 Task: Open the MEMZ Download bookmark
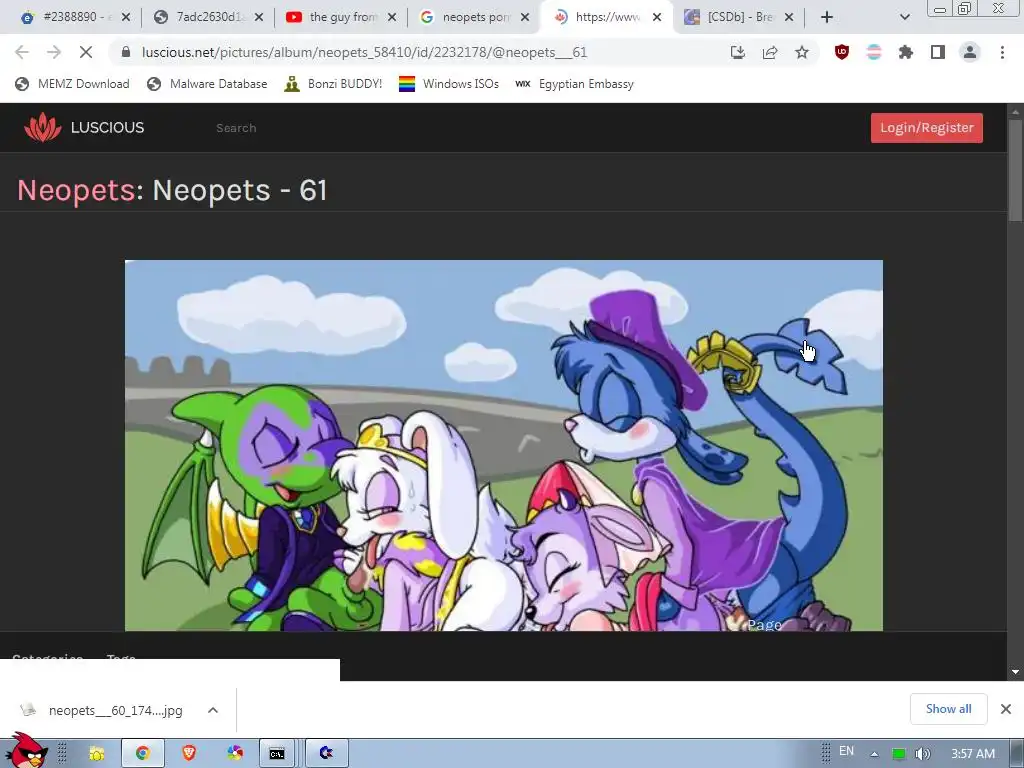click(x=72, y=84)
